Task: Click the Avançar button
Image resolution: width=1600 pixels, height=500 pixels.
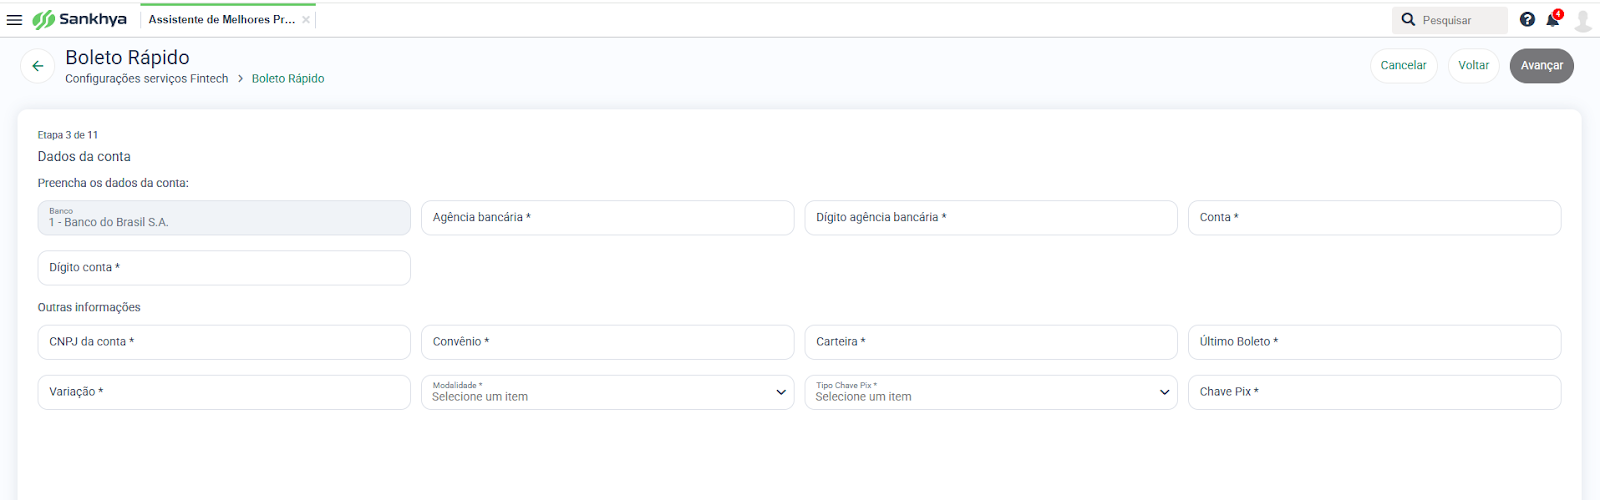Action: tap(1542, 66)
